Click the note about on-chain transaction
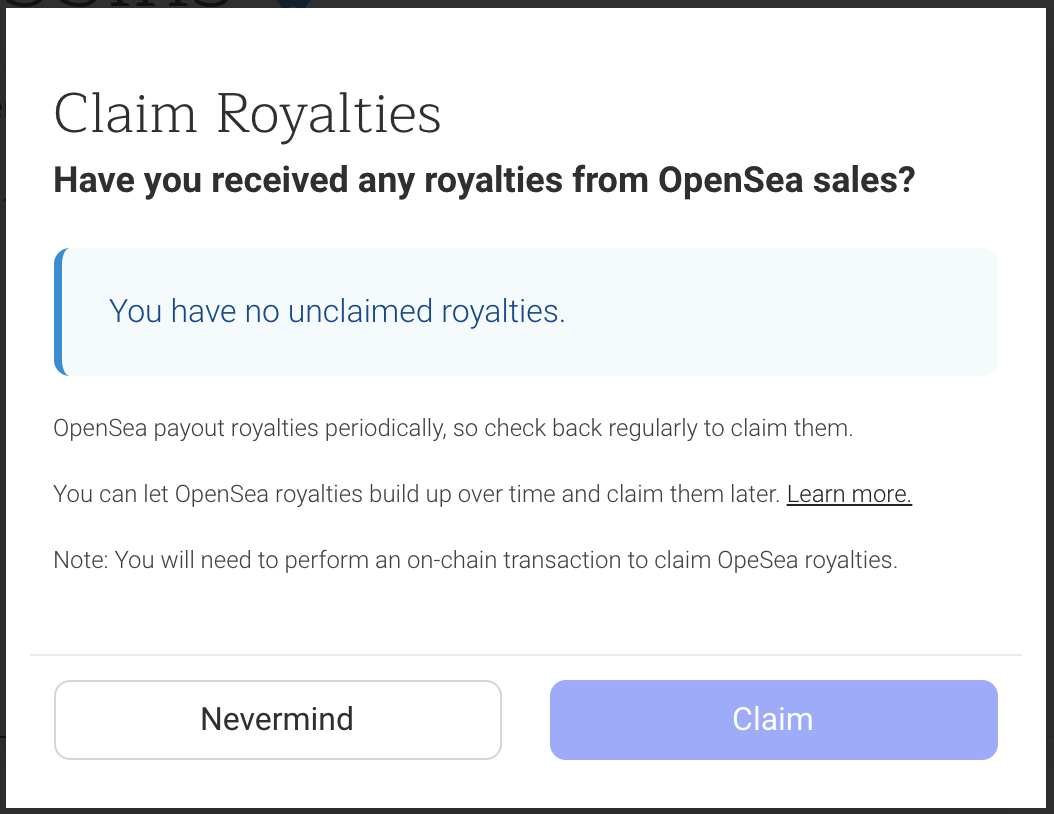The height and width of the screenshot is (814, 1054). coord(475,560)
